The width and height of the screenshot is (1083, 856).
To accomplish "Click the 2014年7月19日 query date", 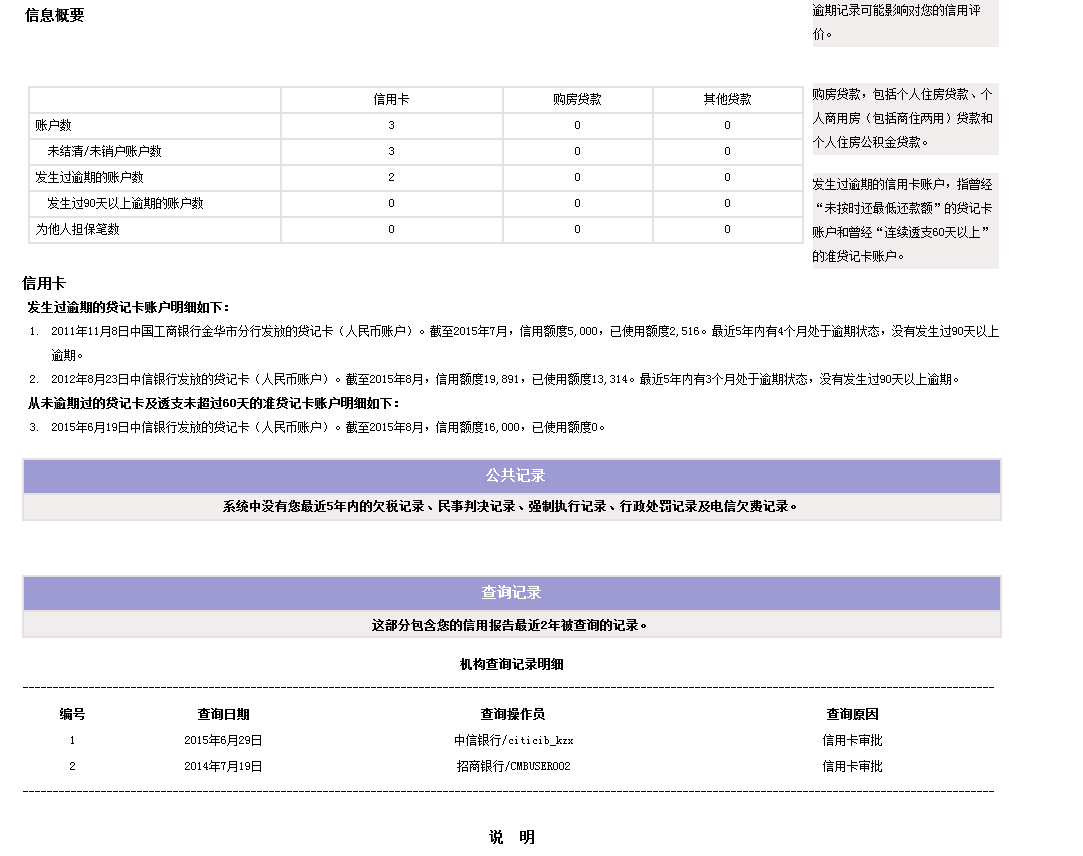I will pos(223,766).
